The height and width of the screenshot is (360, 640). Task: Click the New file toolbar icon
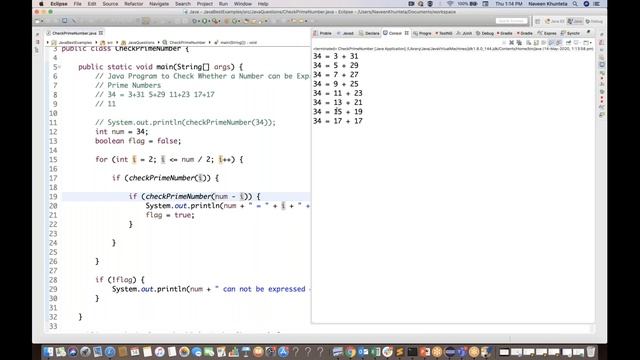tap(37, 21)
